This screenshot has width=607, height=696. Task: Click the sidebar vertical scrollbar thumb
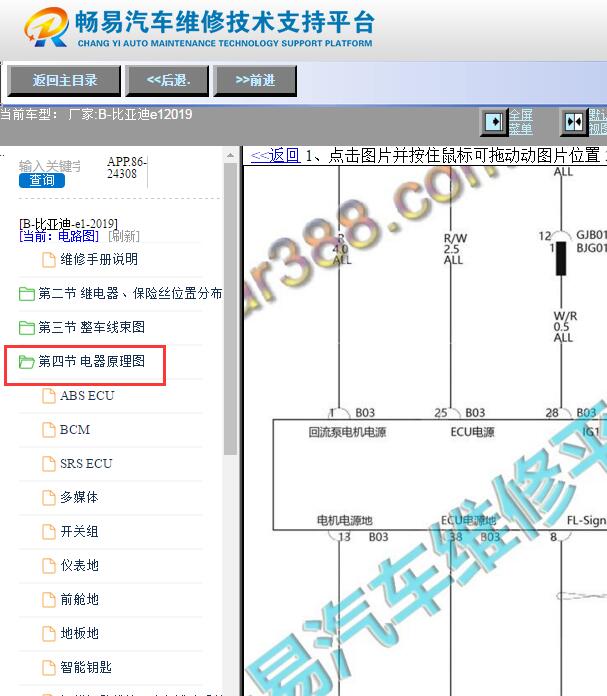pyautogui.click(x=230, y=308)
